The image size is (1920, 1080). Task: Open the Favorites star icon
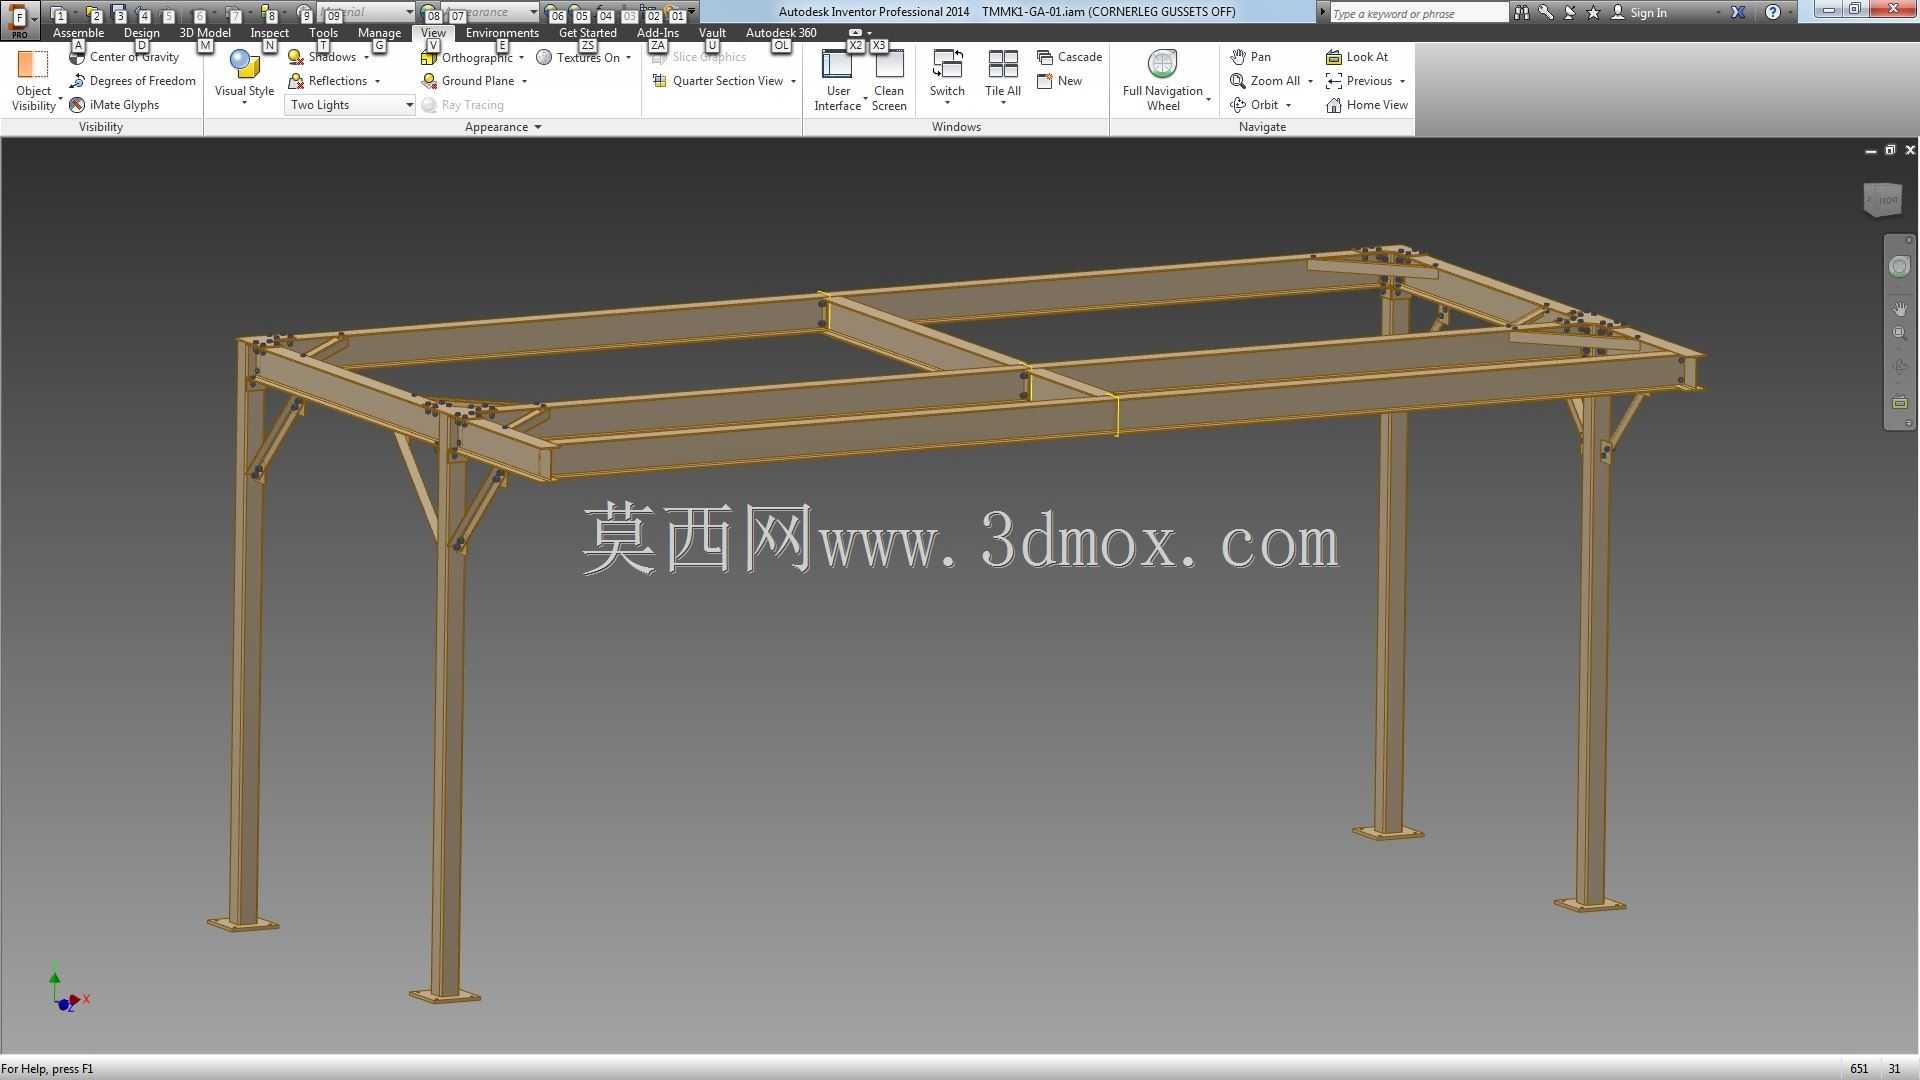[x=1593, y=13]
